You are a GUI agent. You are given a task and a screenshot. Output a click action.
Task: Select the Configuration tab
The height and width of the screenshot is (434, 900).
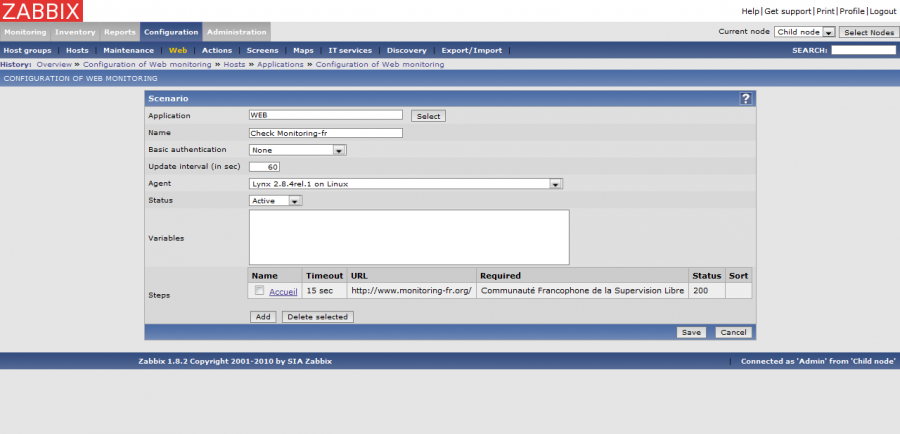click(171, 32)
